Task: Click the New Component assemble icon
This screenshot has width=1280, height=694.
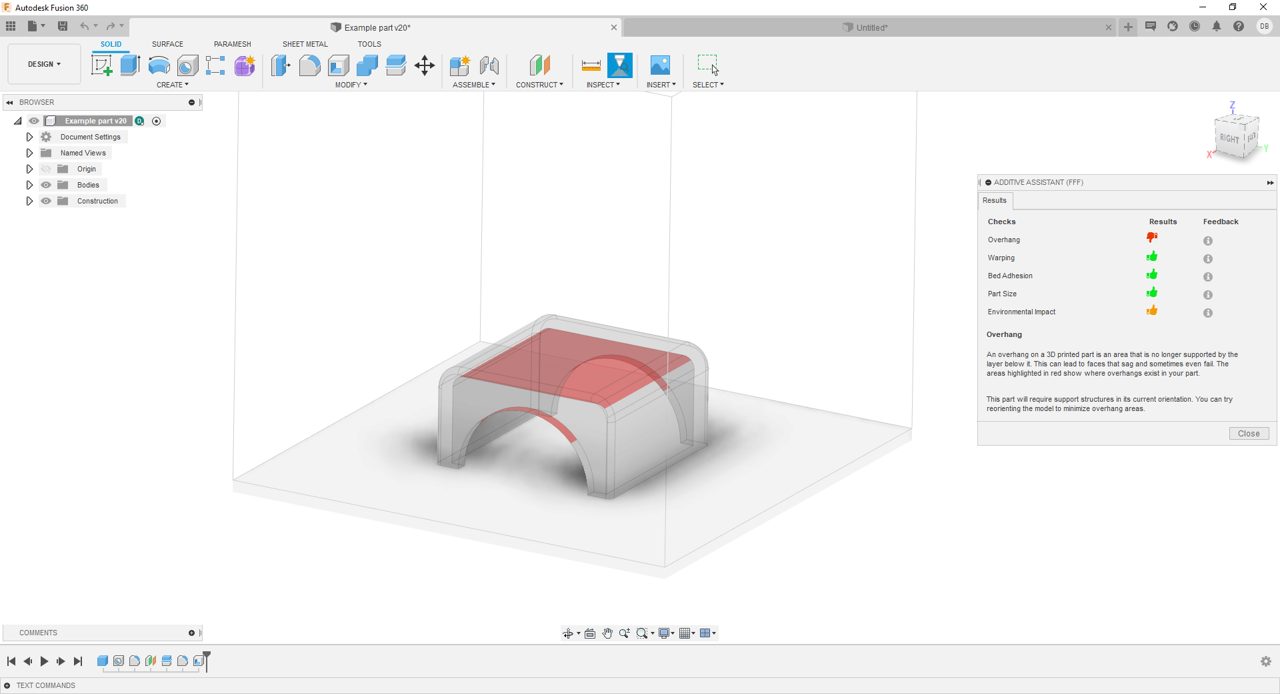Action: (x=459, y=65)
